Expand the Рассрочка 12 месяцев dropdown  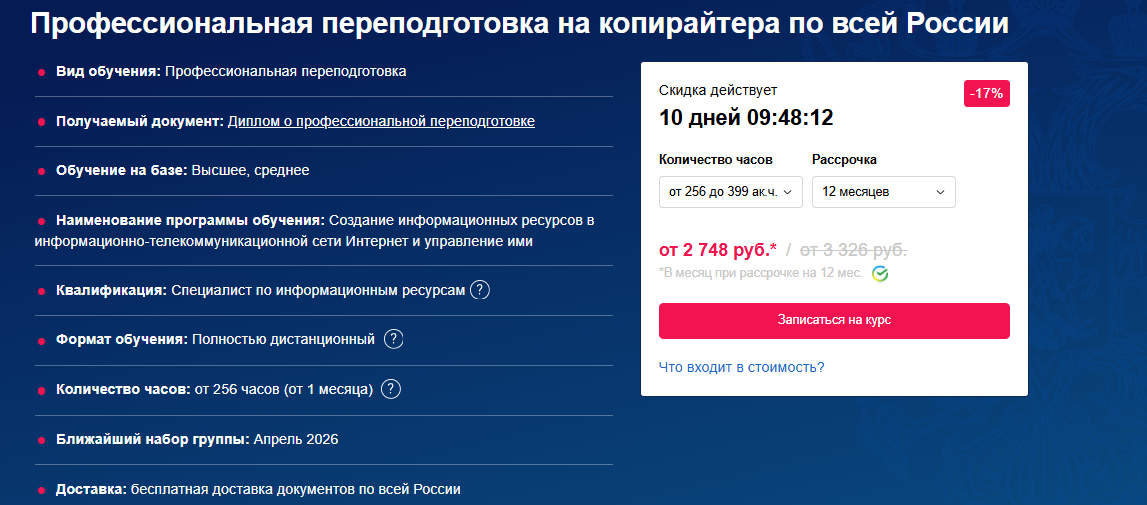(883, 192)
